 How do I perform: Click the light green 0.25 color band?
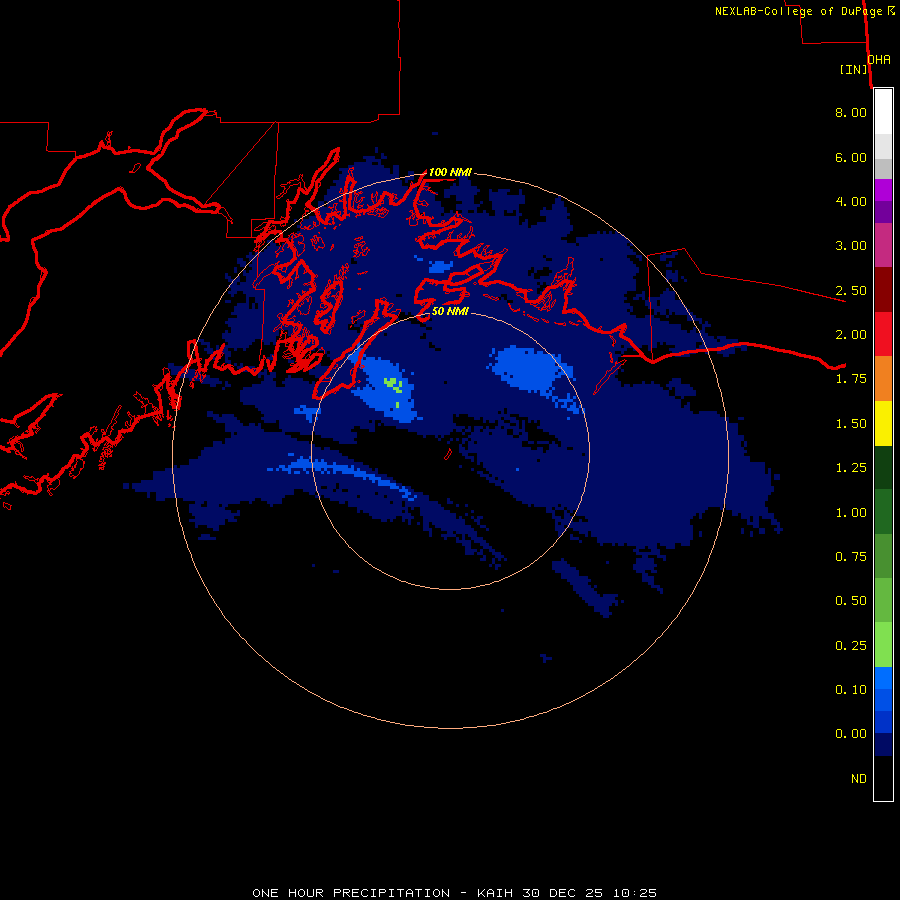pos(883,645)
